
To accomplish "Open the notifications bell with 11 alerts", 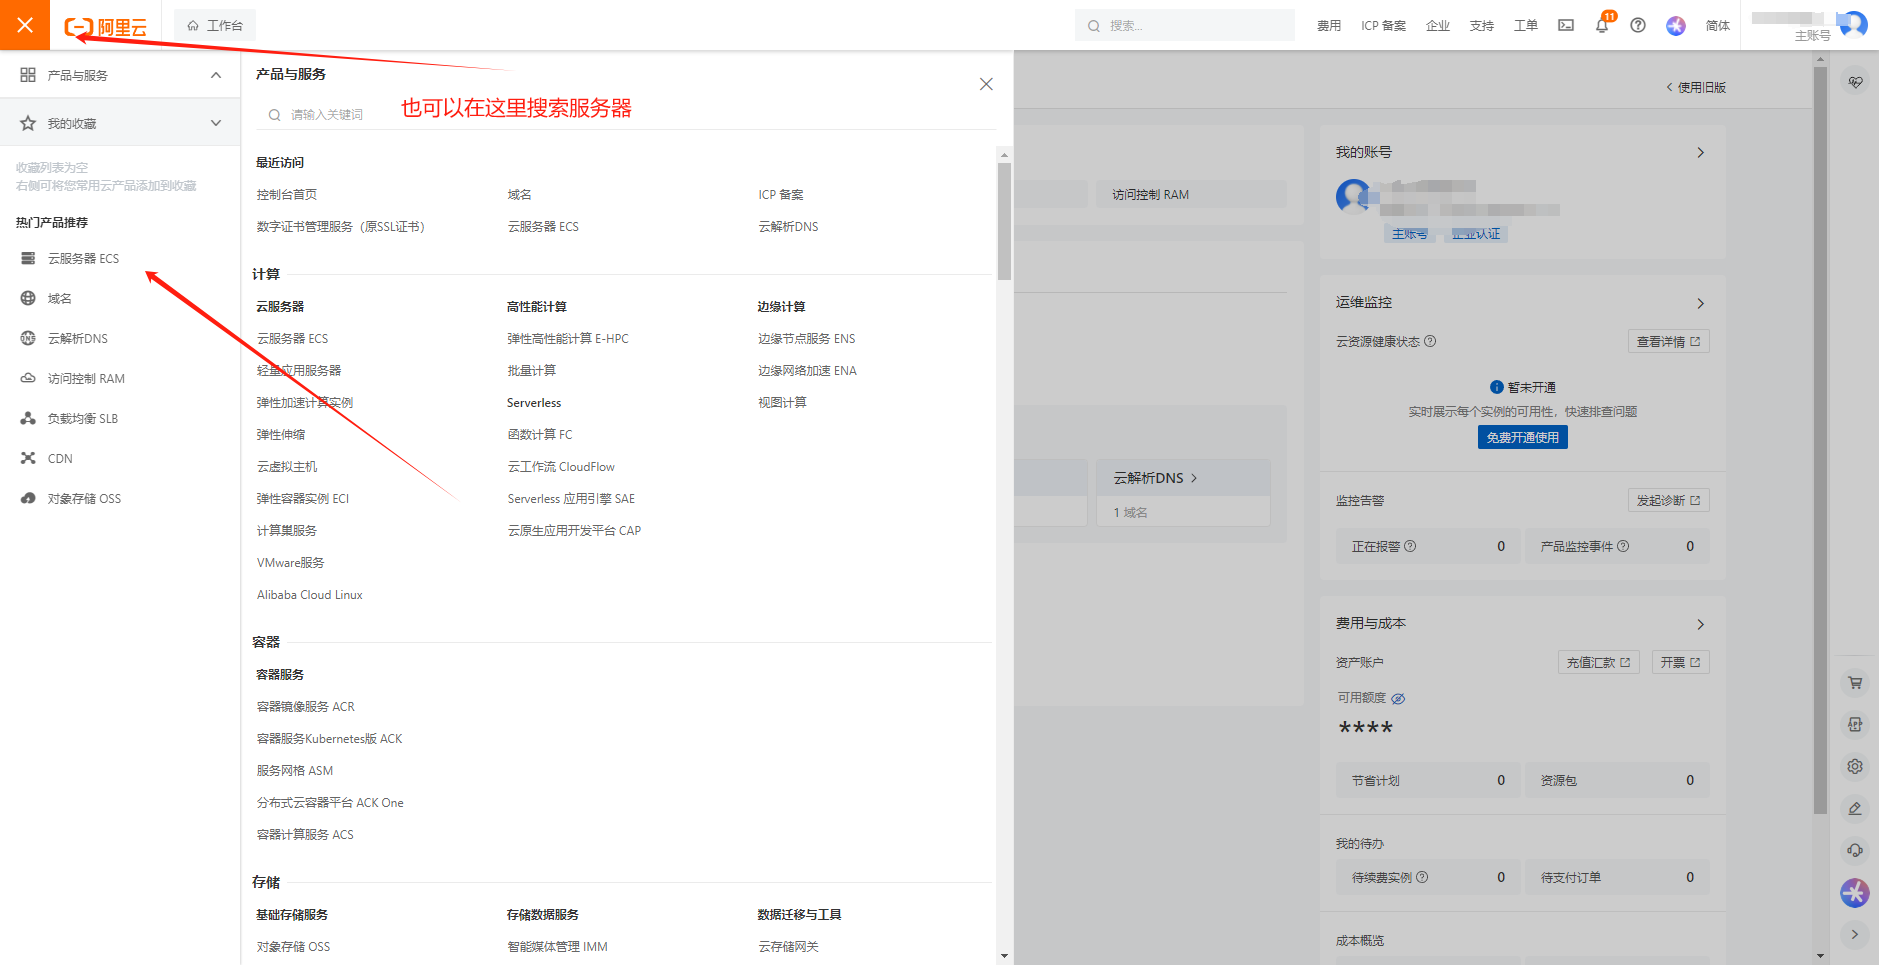I will point(1601,25).
